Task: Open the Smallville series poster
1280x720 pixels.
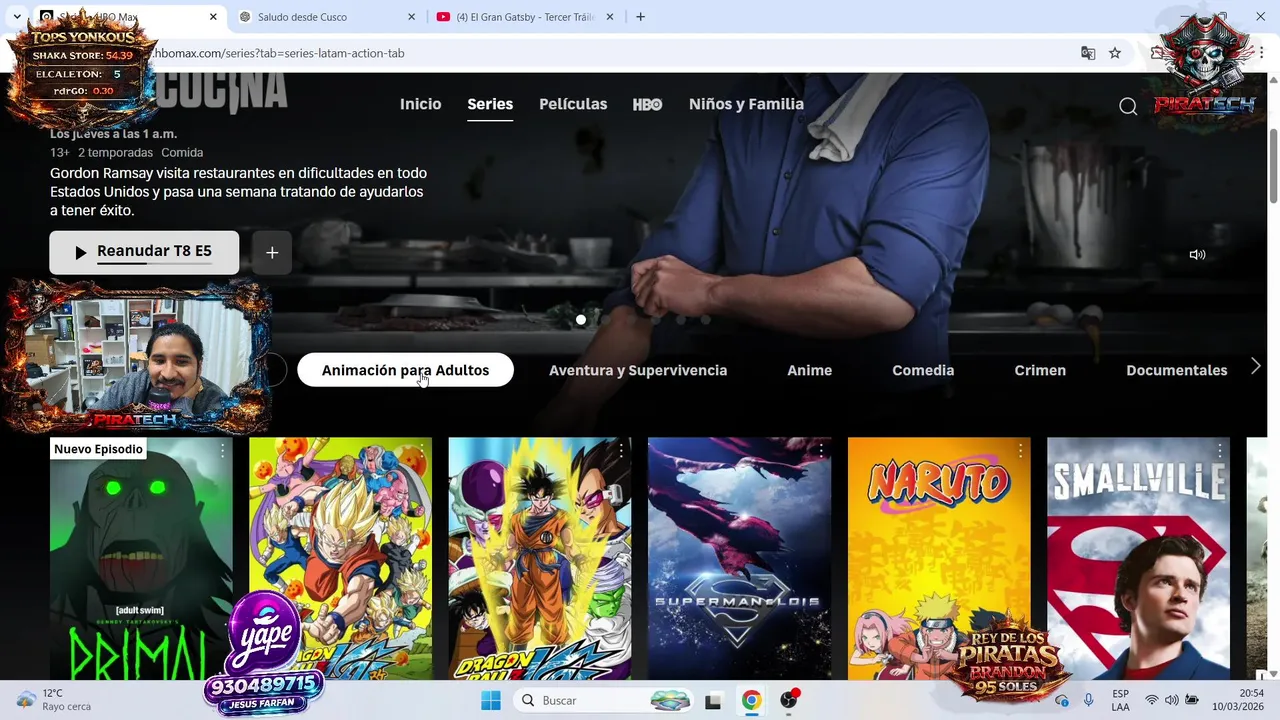Action: click(1138, 559)
